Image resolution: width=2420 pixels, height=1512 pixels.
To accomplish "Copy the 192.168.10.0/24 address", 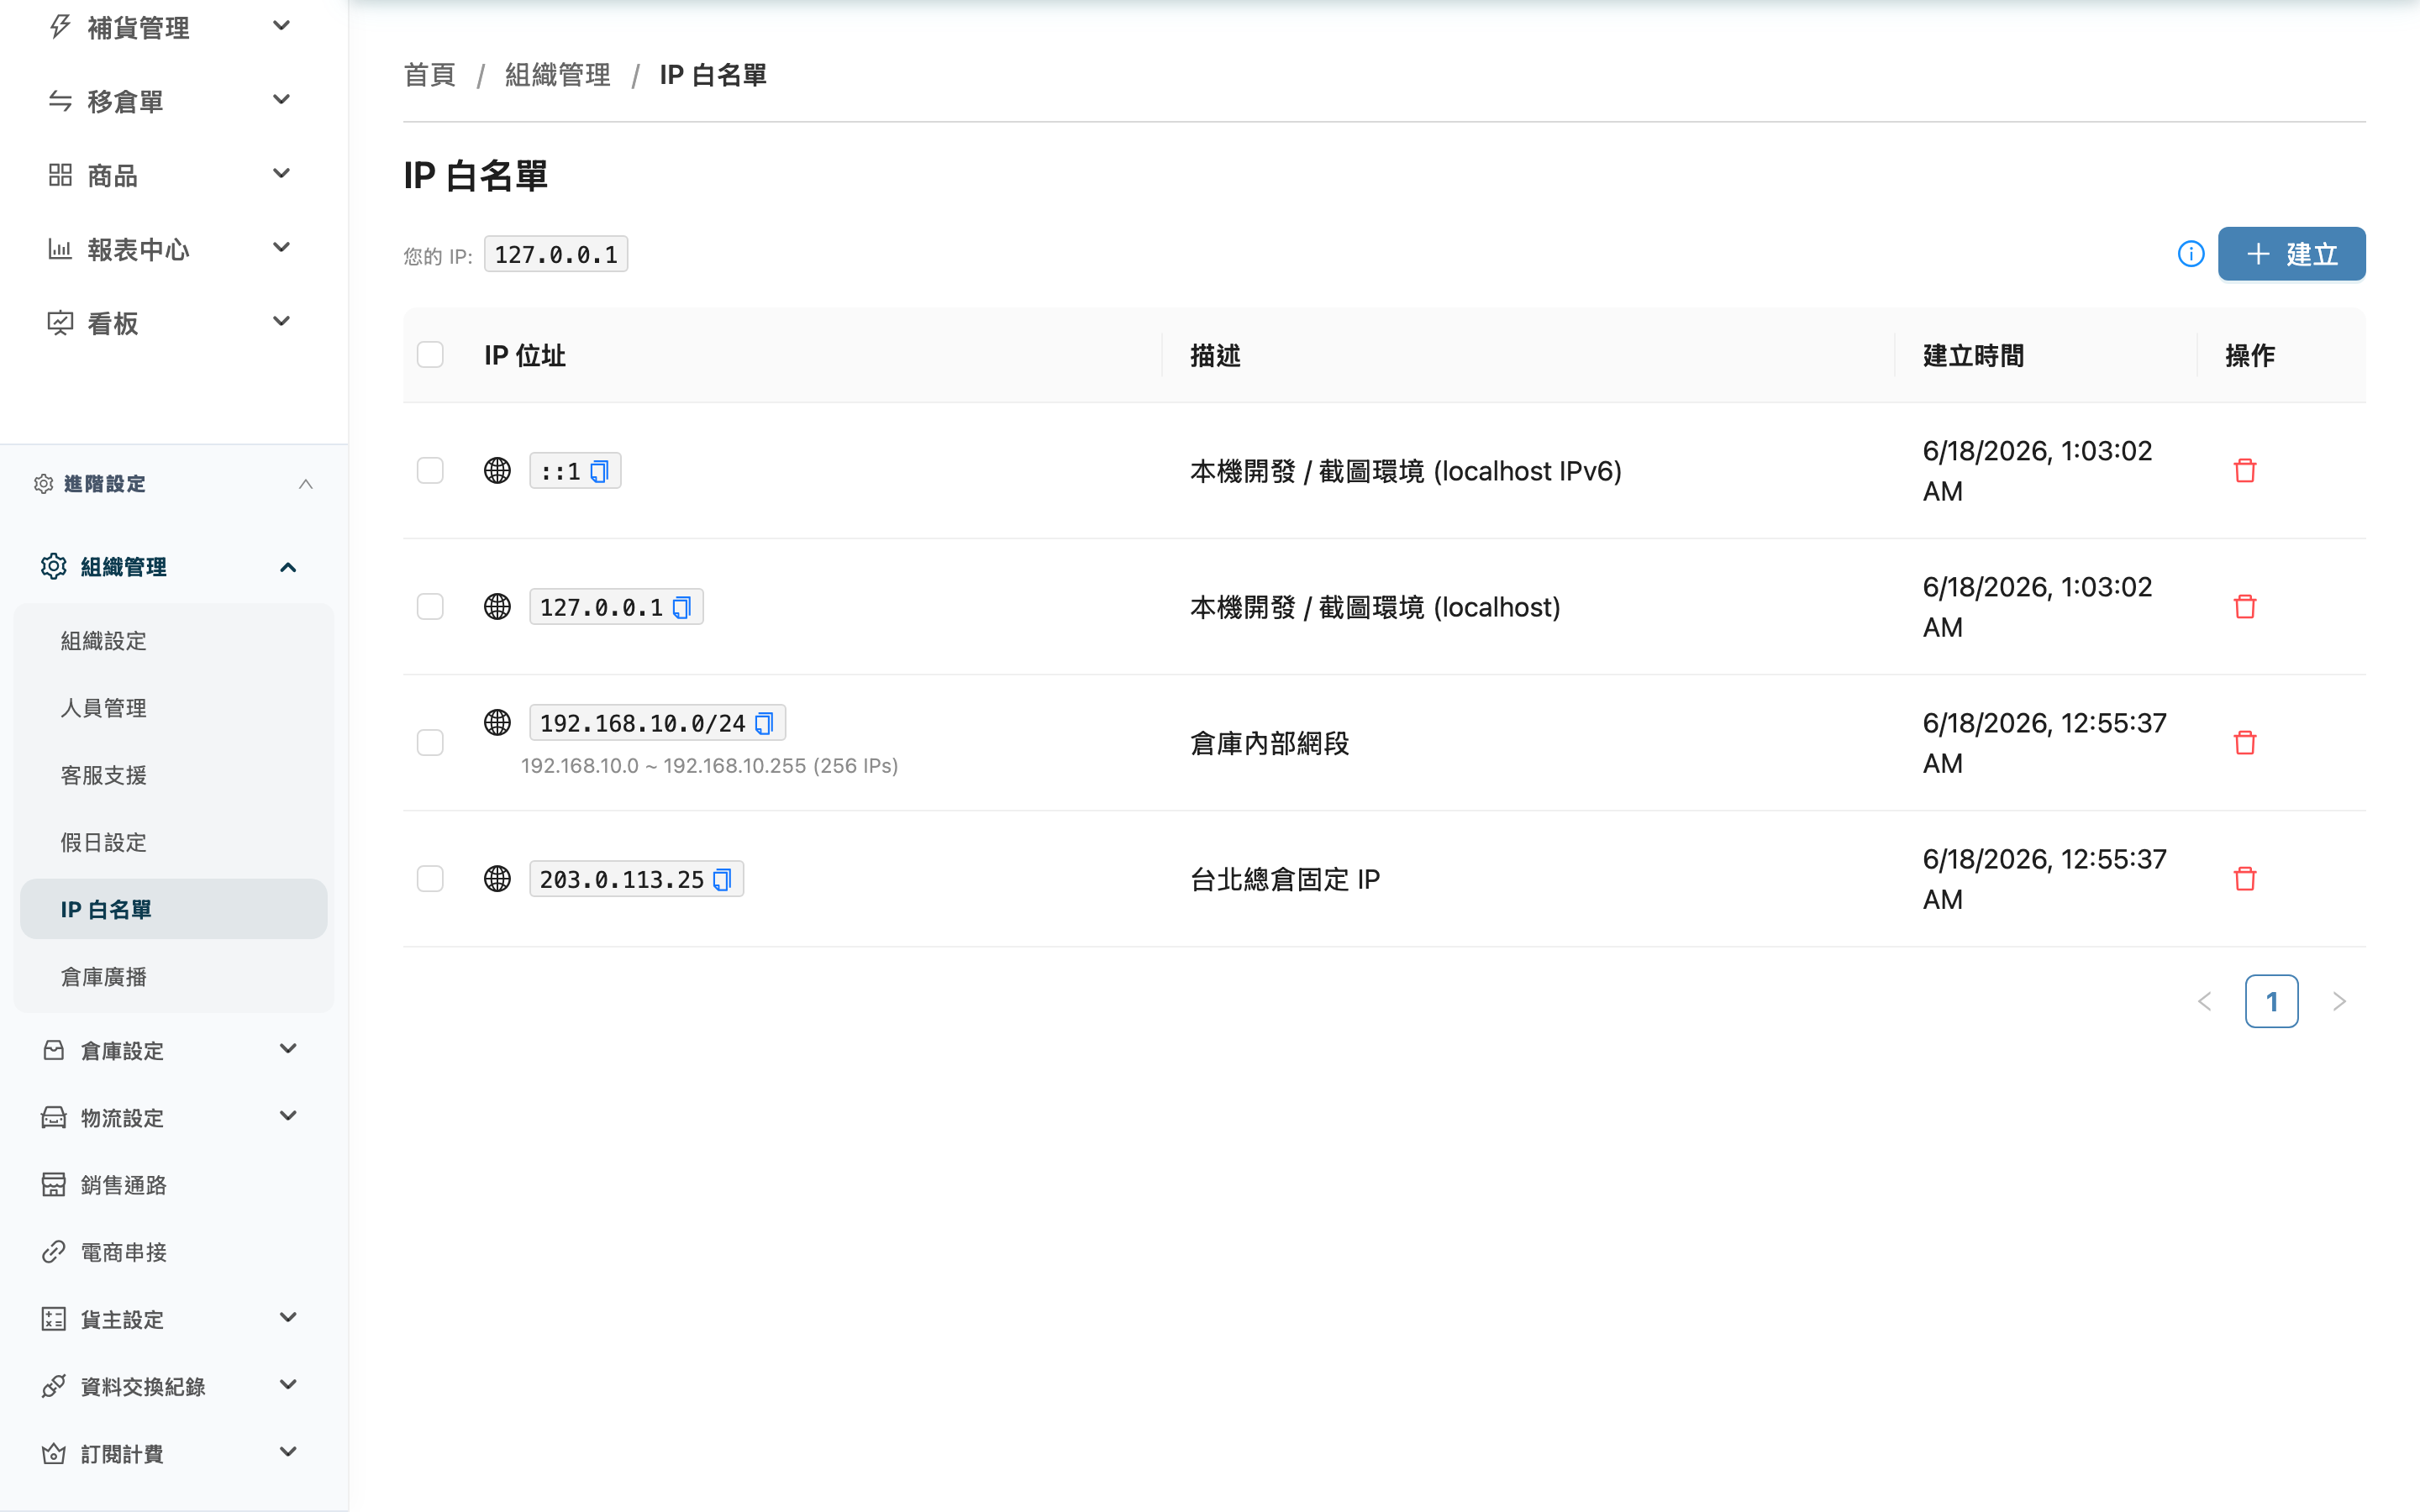I will (764, 723).
